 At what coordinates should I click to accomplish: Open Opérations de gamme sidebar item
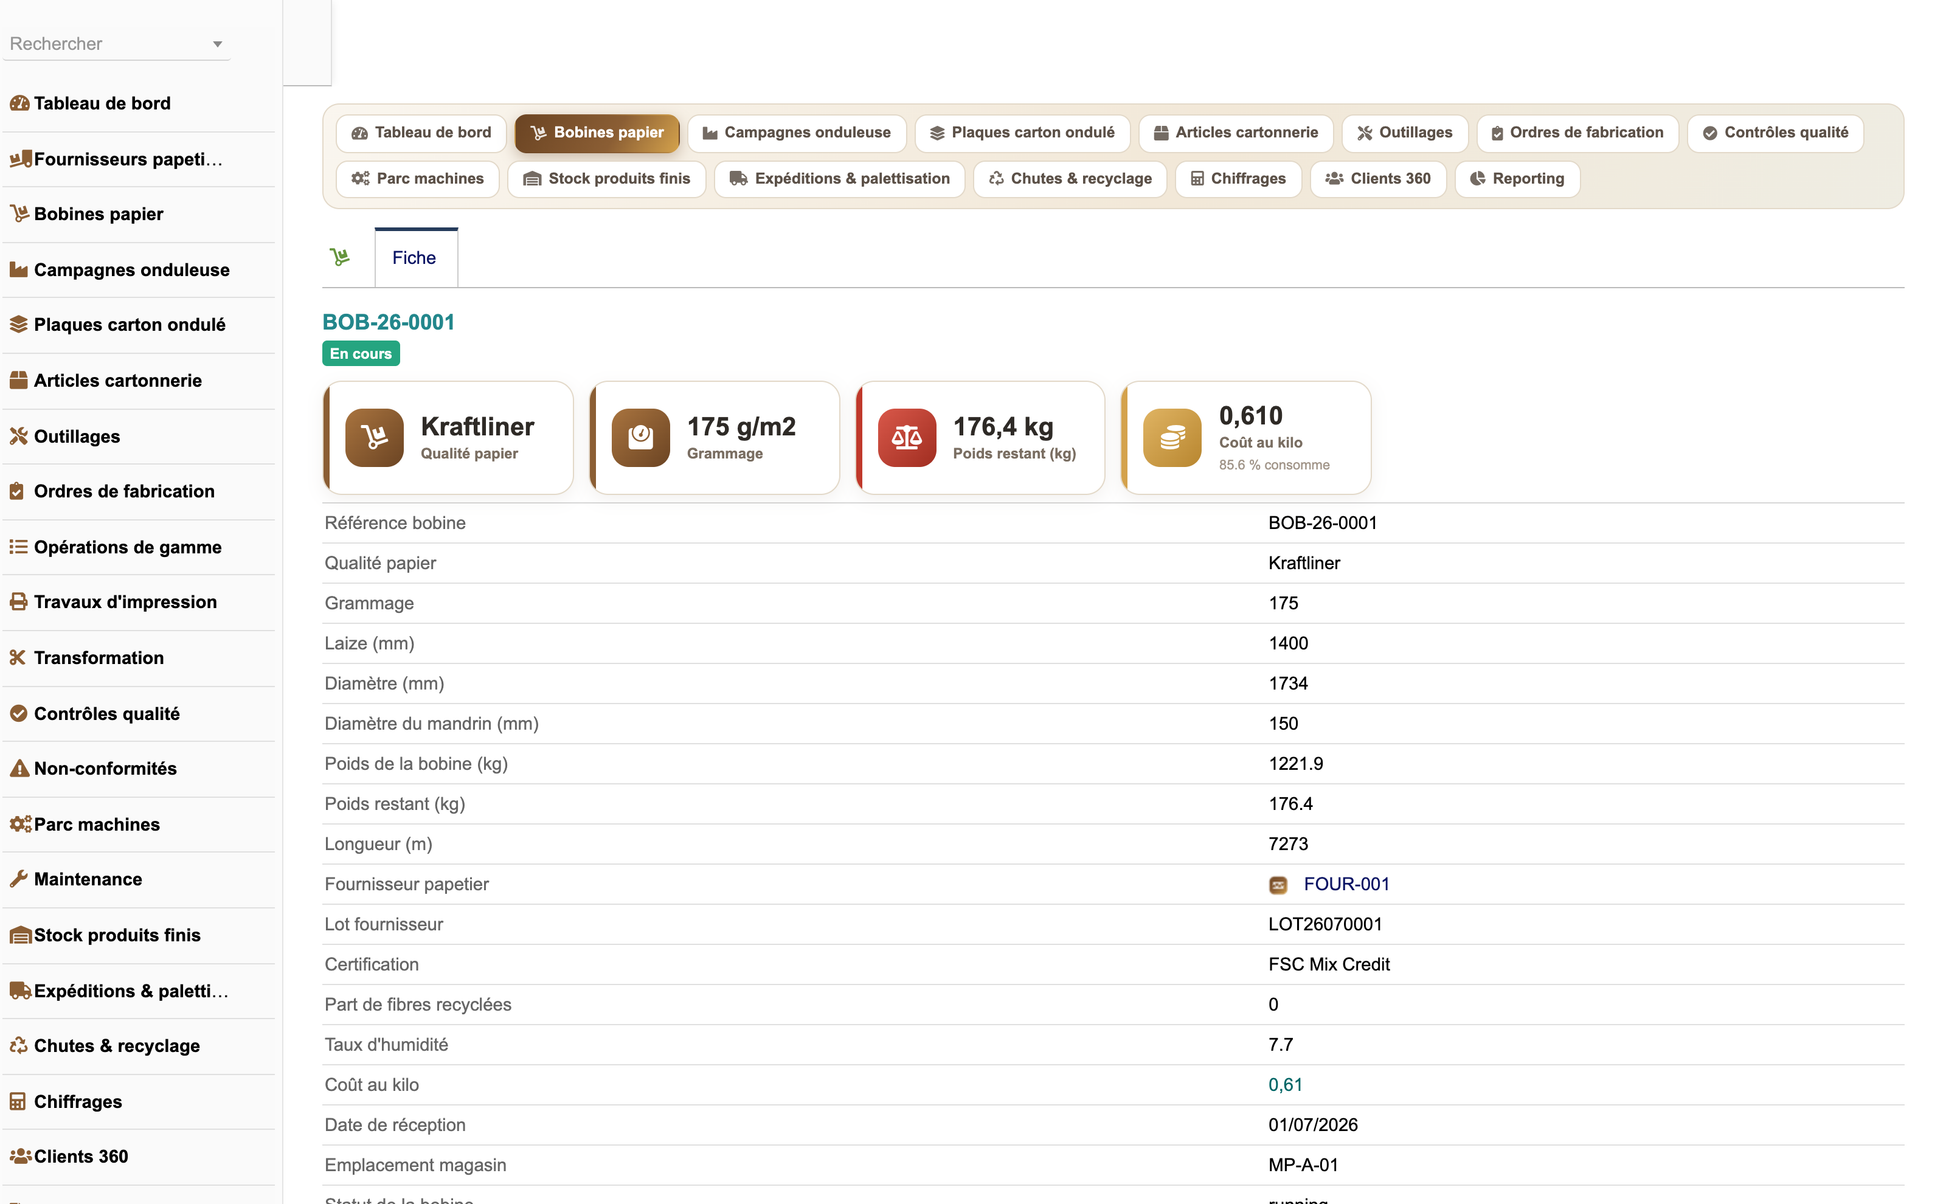[x=139, y=547]
